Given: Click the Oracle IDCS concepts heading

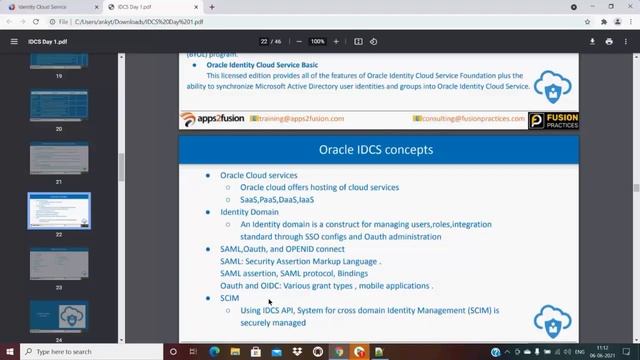Looking at the screenshot, I should pyautogui.click(x=376, y=150).
